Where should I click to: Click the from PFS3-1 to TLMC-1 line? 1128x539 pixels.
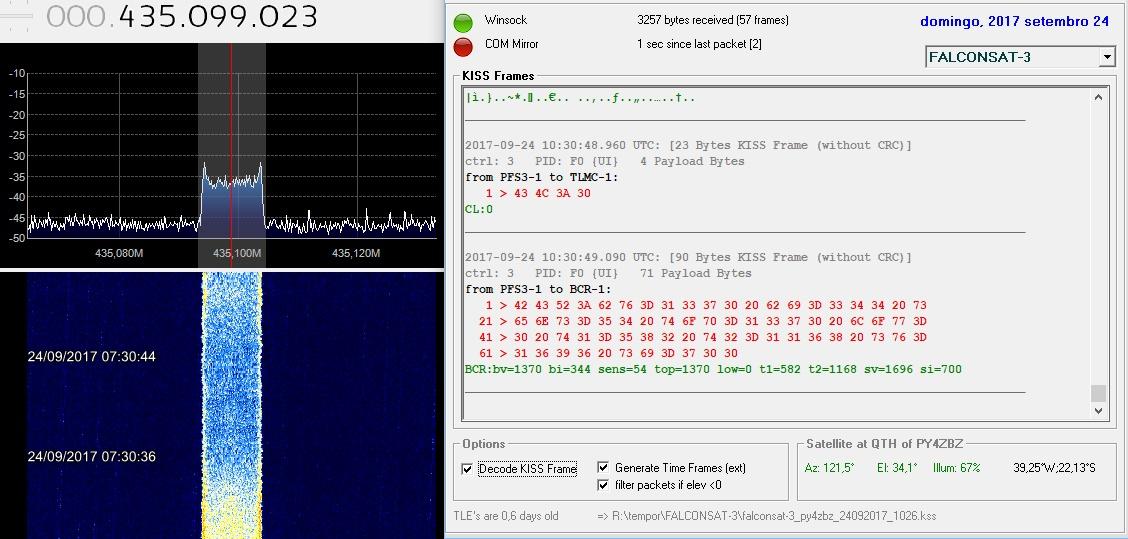(542, 177)
